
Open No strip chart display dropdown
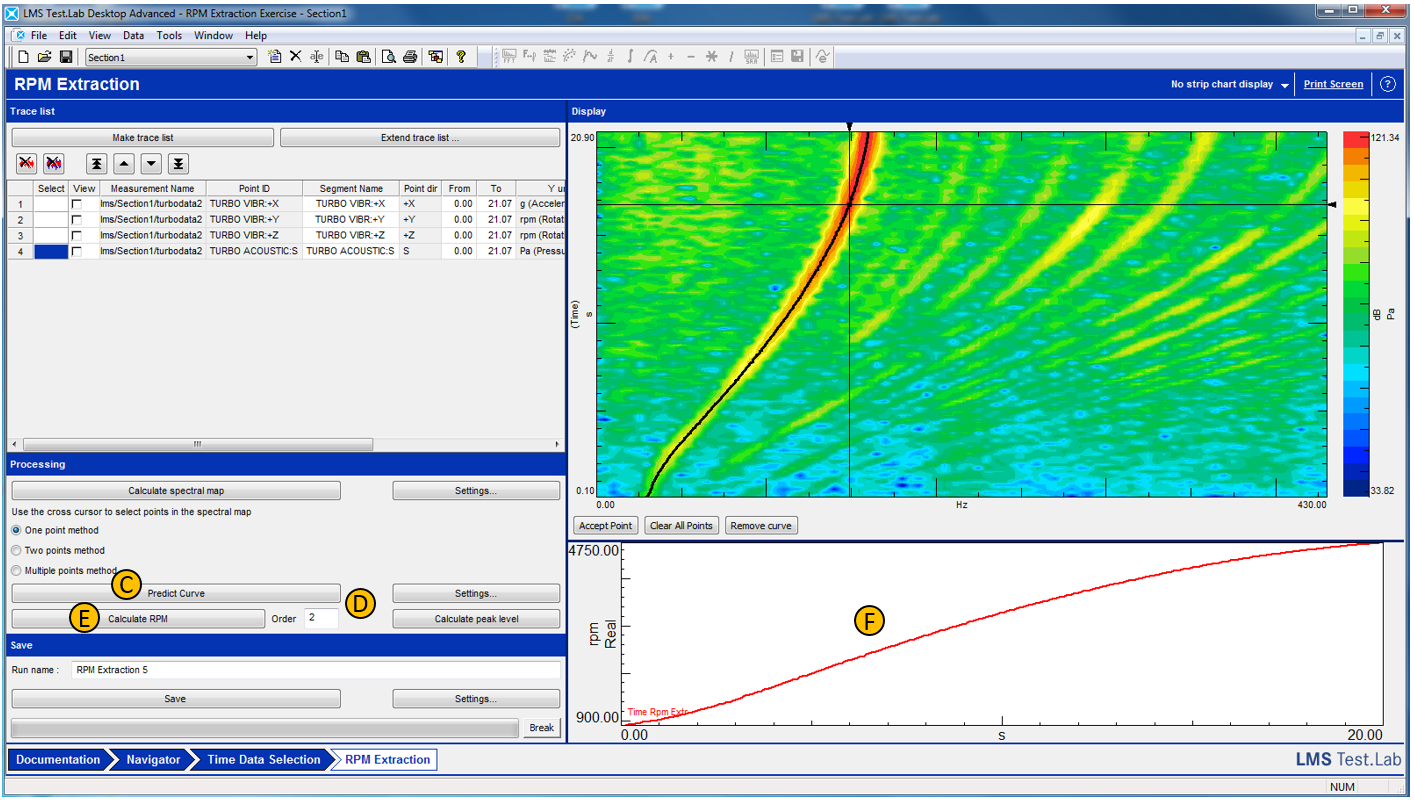pyautogui.click(x=1230, y=84)
